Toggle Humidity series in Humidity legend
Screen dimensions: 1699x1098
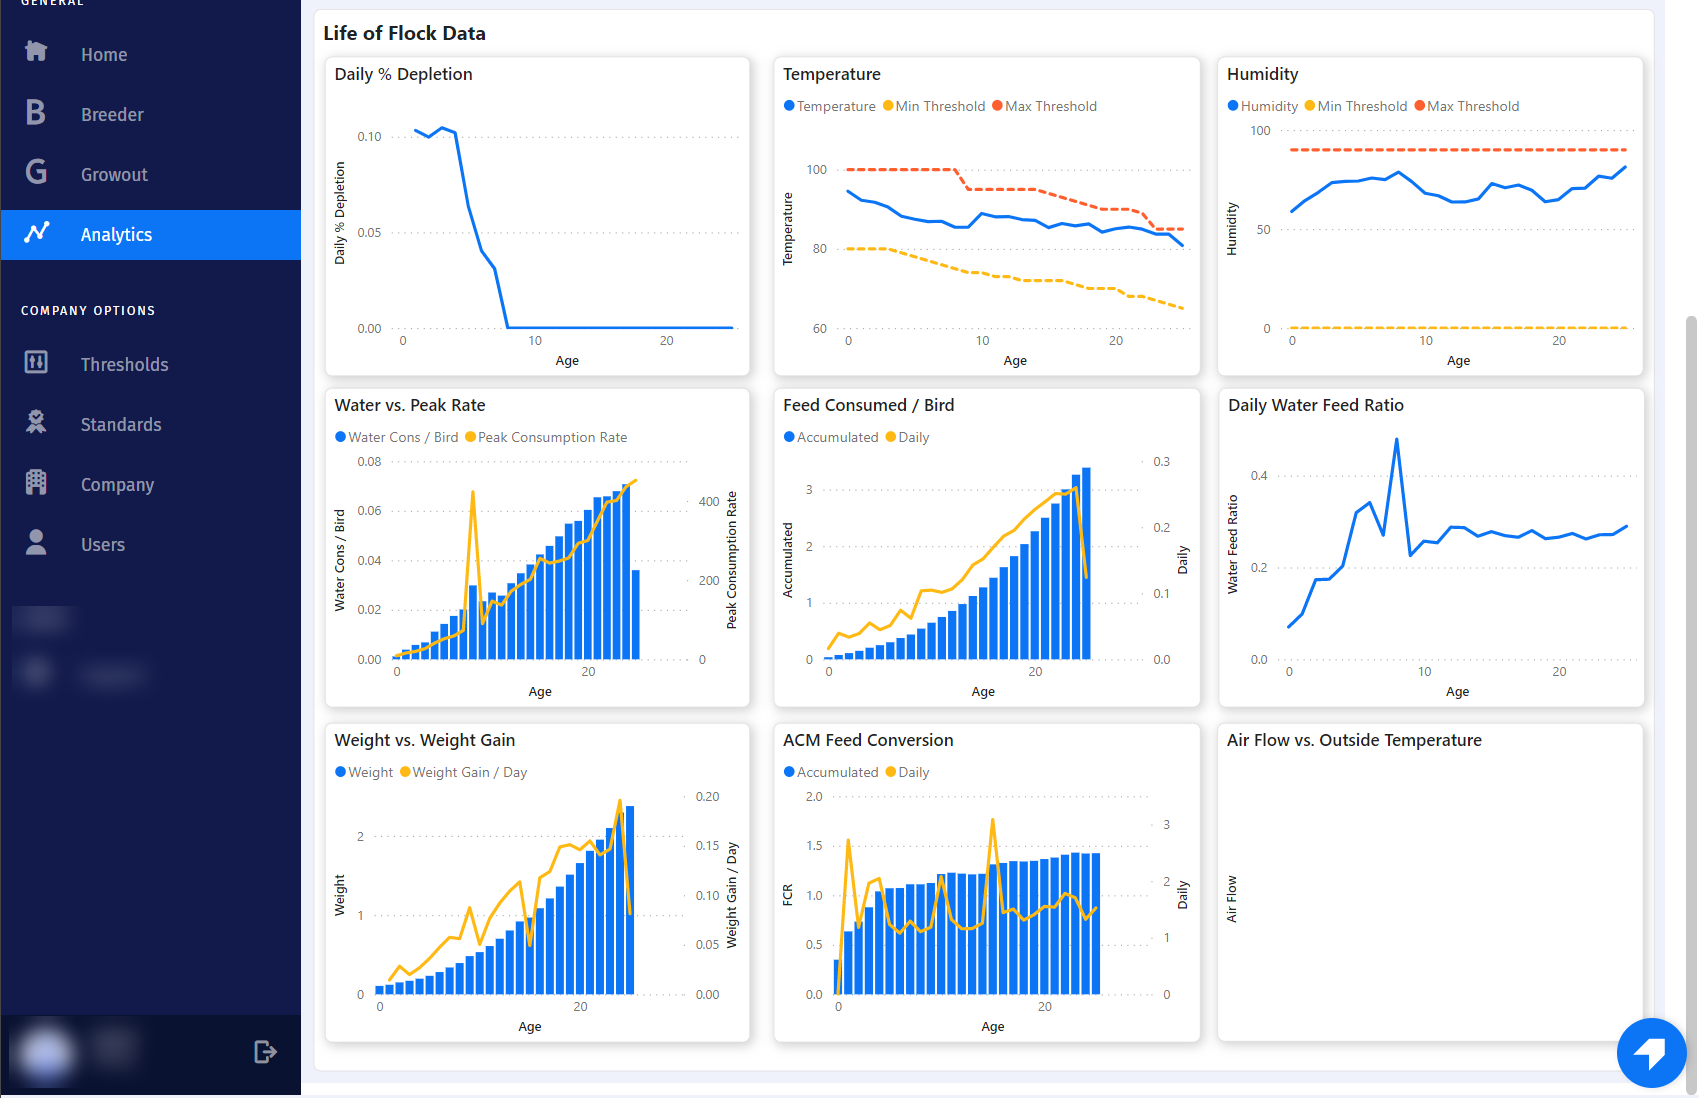click(1263, 106)
